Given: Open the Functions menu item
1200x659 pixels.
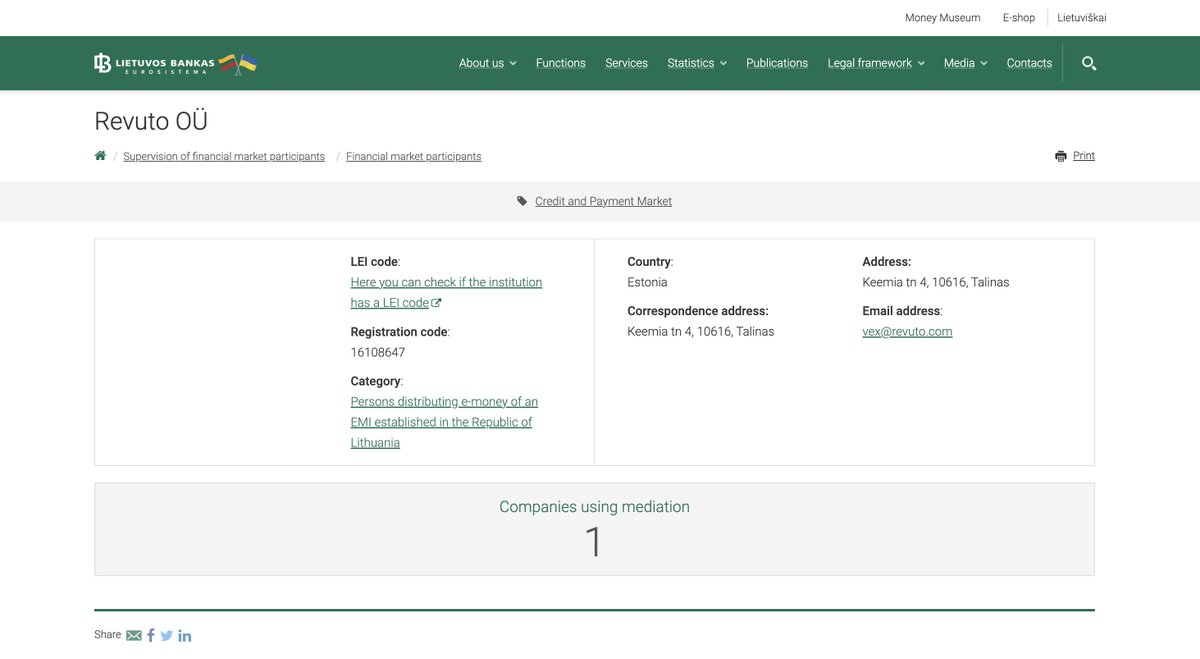Looking at the screenshot, I should coord(561,63).
